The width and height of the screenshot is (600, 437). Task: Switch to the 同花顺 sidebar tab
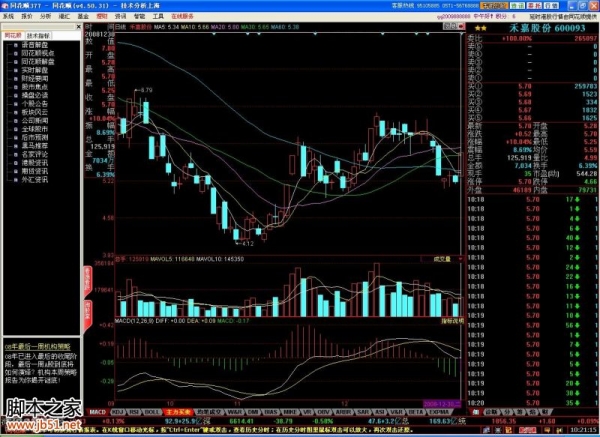click(13, 36)
